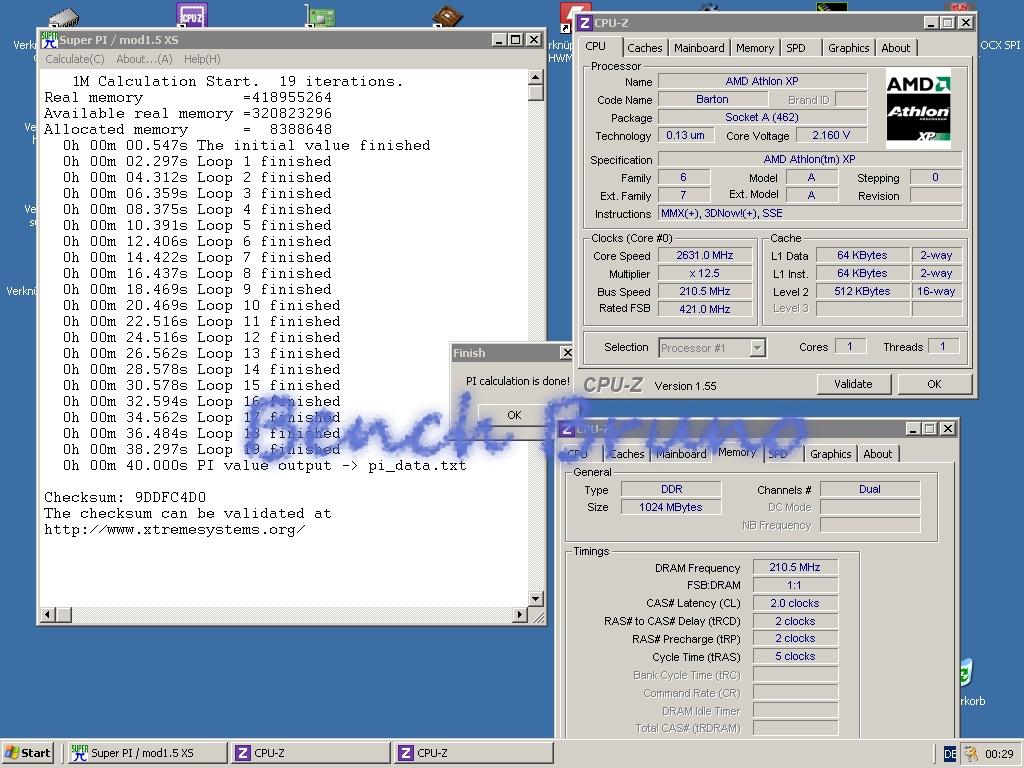The height and width of the screenshot is (768, 1024).
Task: Click the CAS# Latency 2.0 clocks value
Action: (x=795, y=603)
